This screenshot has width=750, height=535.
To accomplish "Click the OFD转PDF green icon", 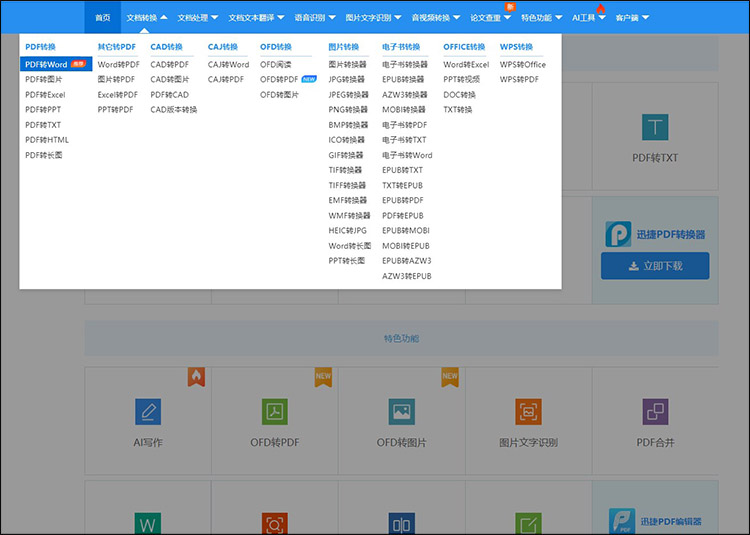I will [275, 411].
